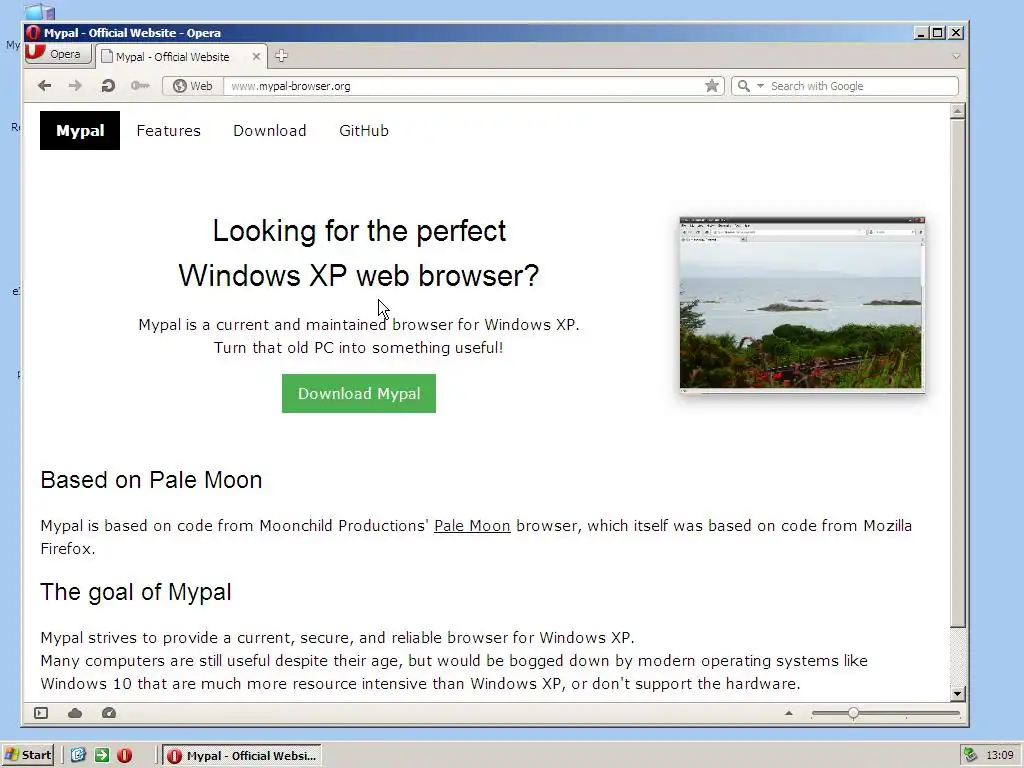This screenshot has height=768, width=1024.
Task: Click the 'The goal of Mypal' heading
Action: point(136,592)
